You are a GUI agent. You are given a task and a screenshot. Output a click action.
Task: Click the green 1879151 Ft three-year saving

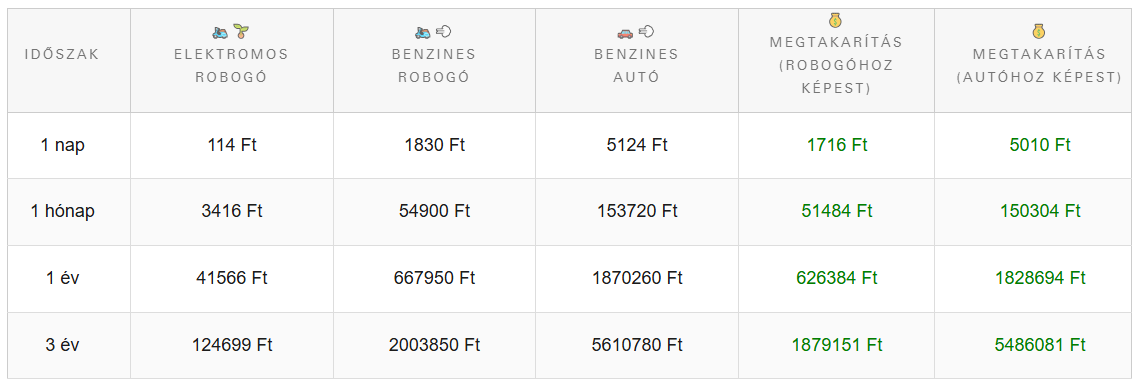(x=837, y=344)
